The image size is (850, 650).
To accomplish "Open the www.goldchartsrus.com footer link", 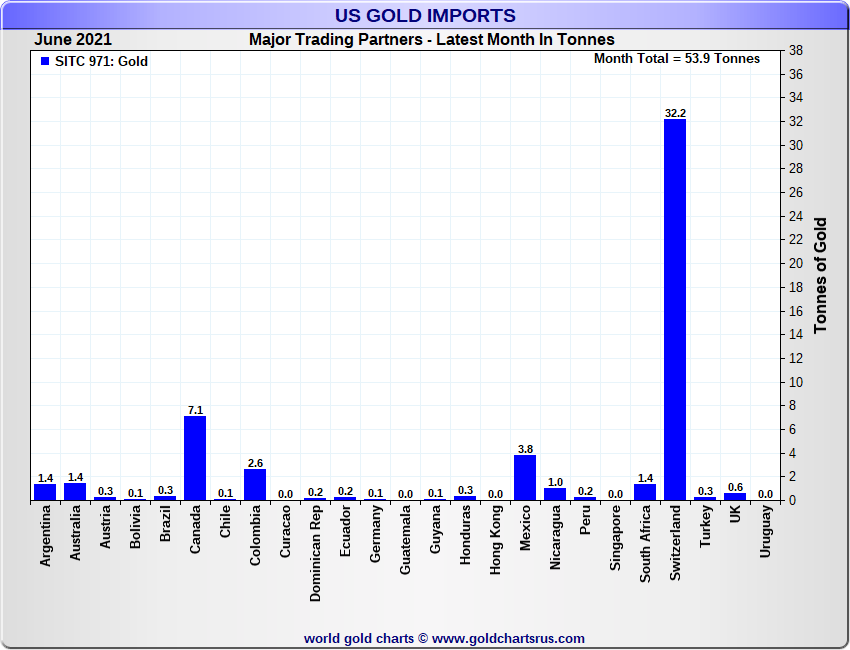I will click(508, 638).
